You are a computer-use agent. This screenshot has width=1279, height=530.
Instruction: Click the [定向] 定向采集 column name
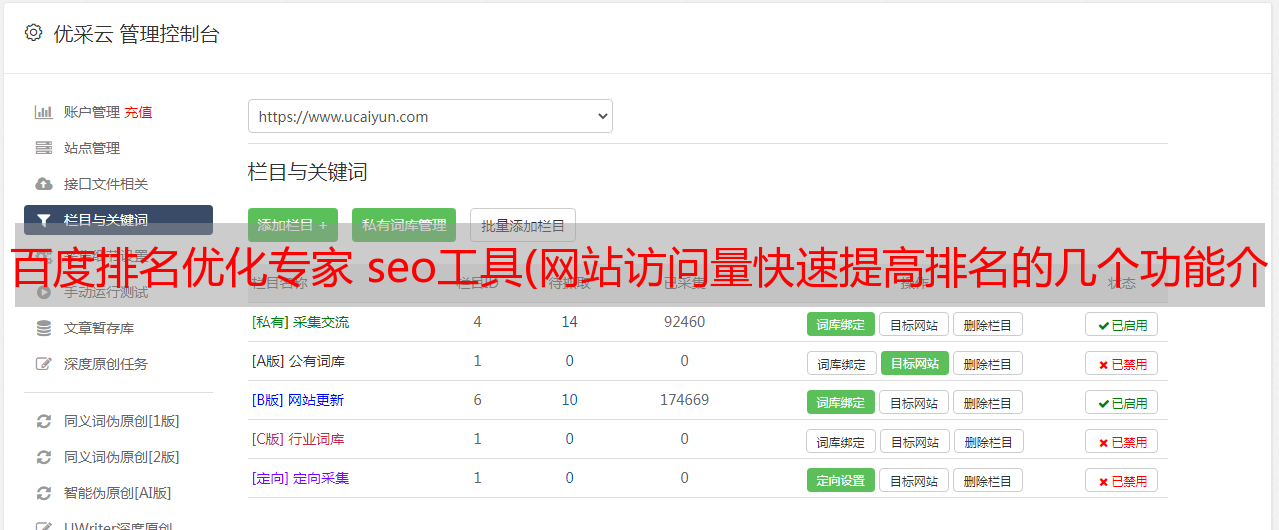click(x=300, y=478)
